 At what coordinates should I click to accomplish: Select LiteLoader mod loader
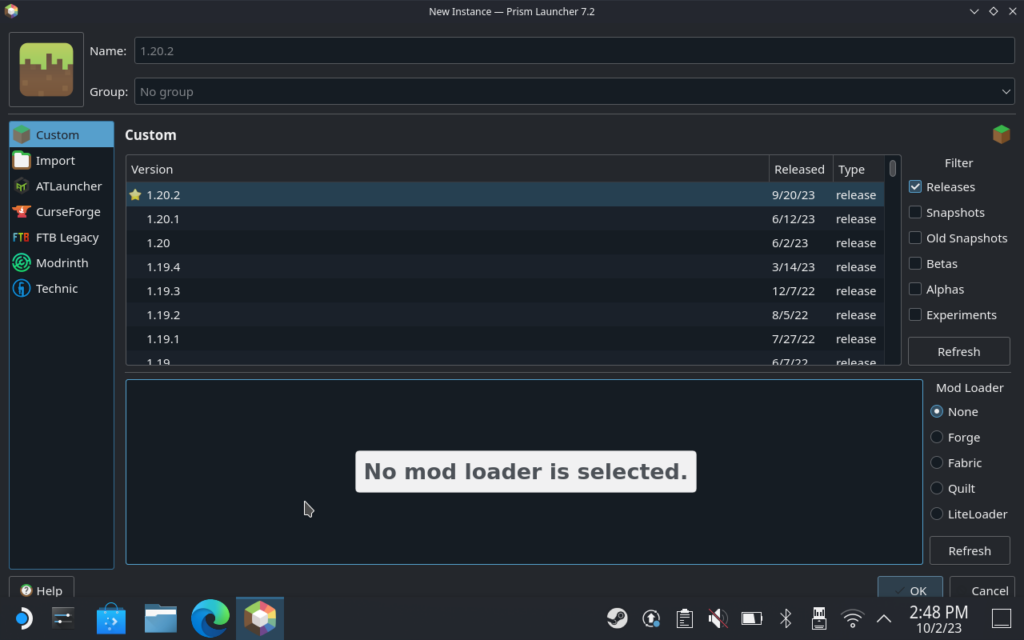point(936,514)
